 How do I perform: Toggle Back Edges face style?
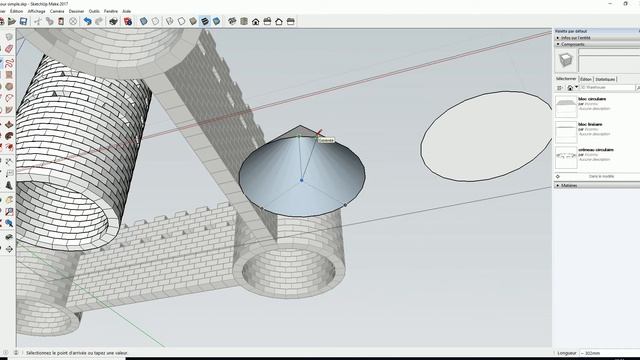(155, 21)
